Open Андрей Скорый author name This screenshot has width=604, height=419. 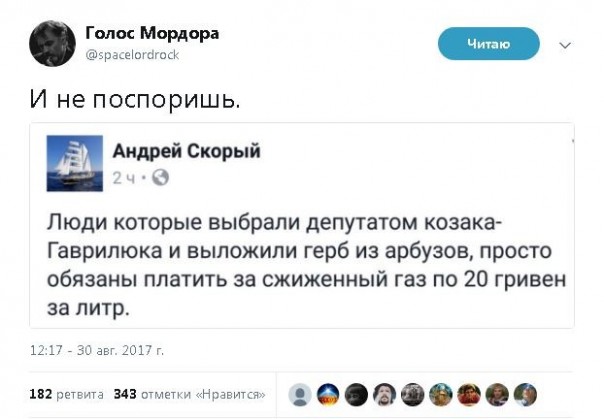tap(186, 151)
